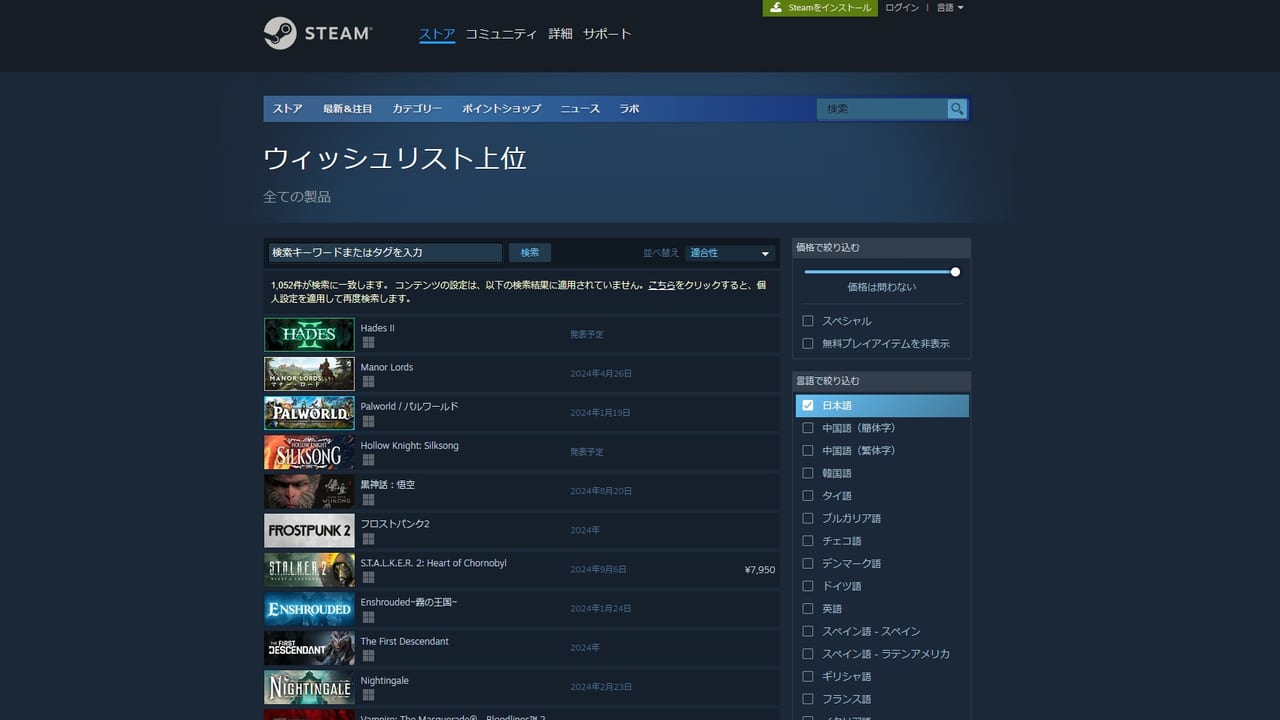Image resolution: width=1280 pixels, height=720 pixels.
Task: Check 英語 language filter
Action: (808, 608)
